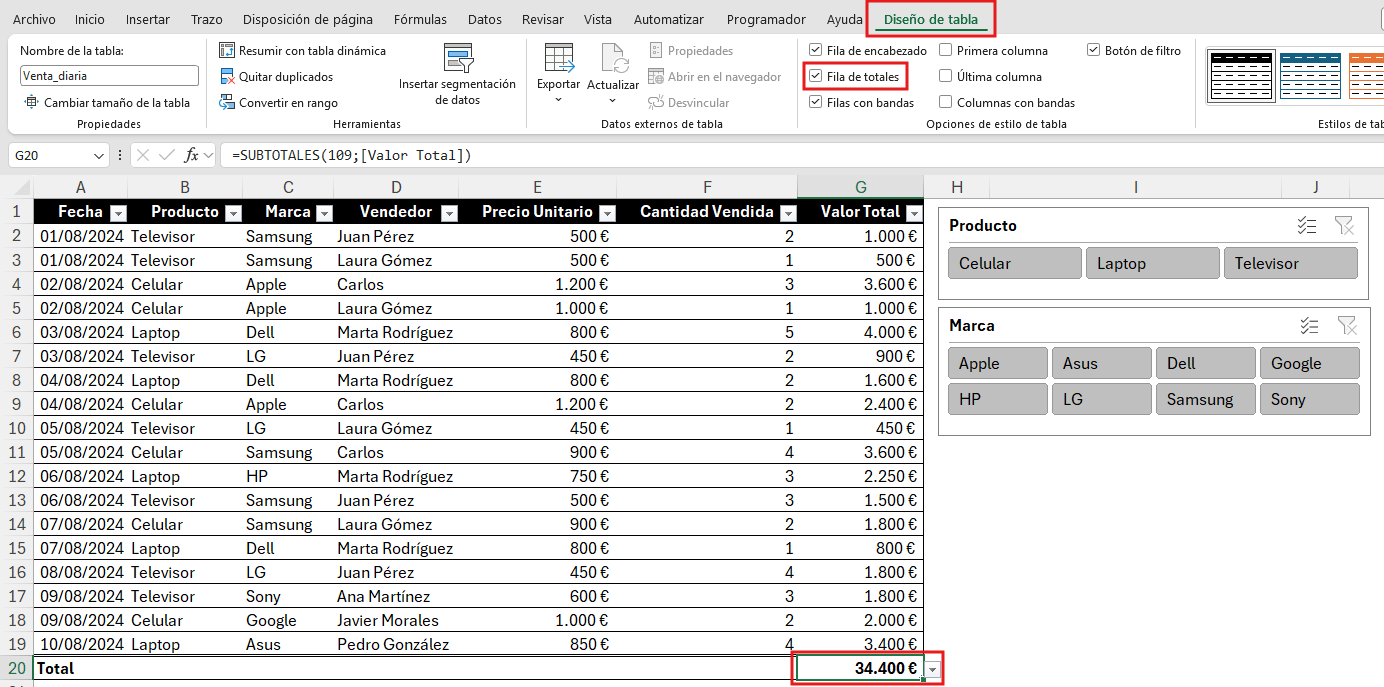Open the Fecha column filter dropdown
1384x687 pixels.
[118, 213]
